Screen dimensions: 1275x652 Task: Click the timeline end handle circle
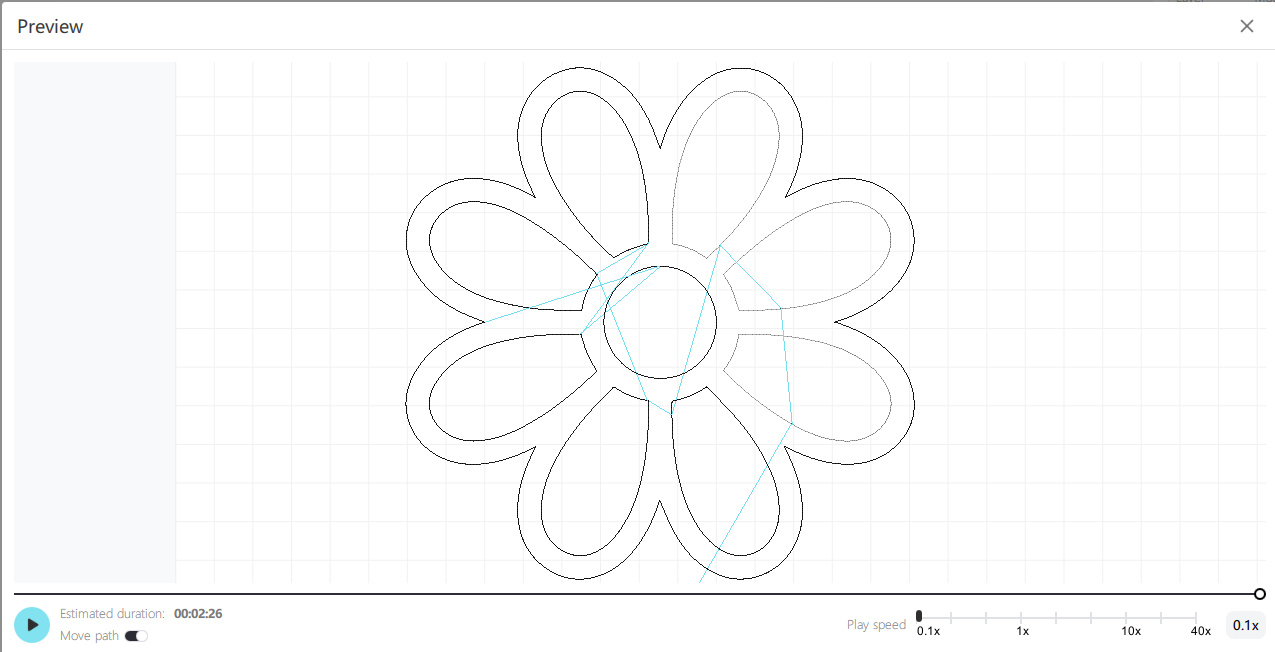click(1259, 594)
